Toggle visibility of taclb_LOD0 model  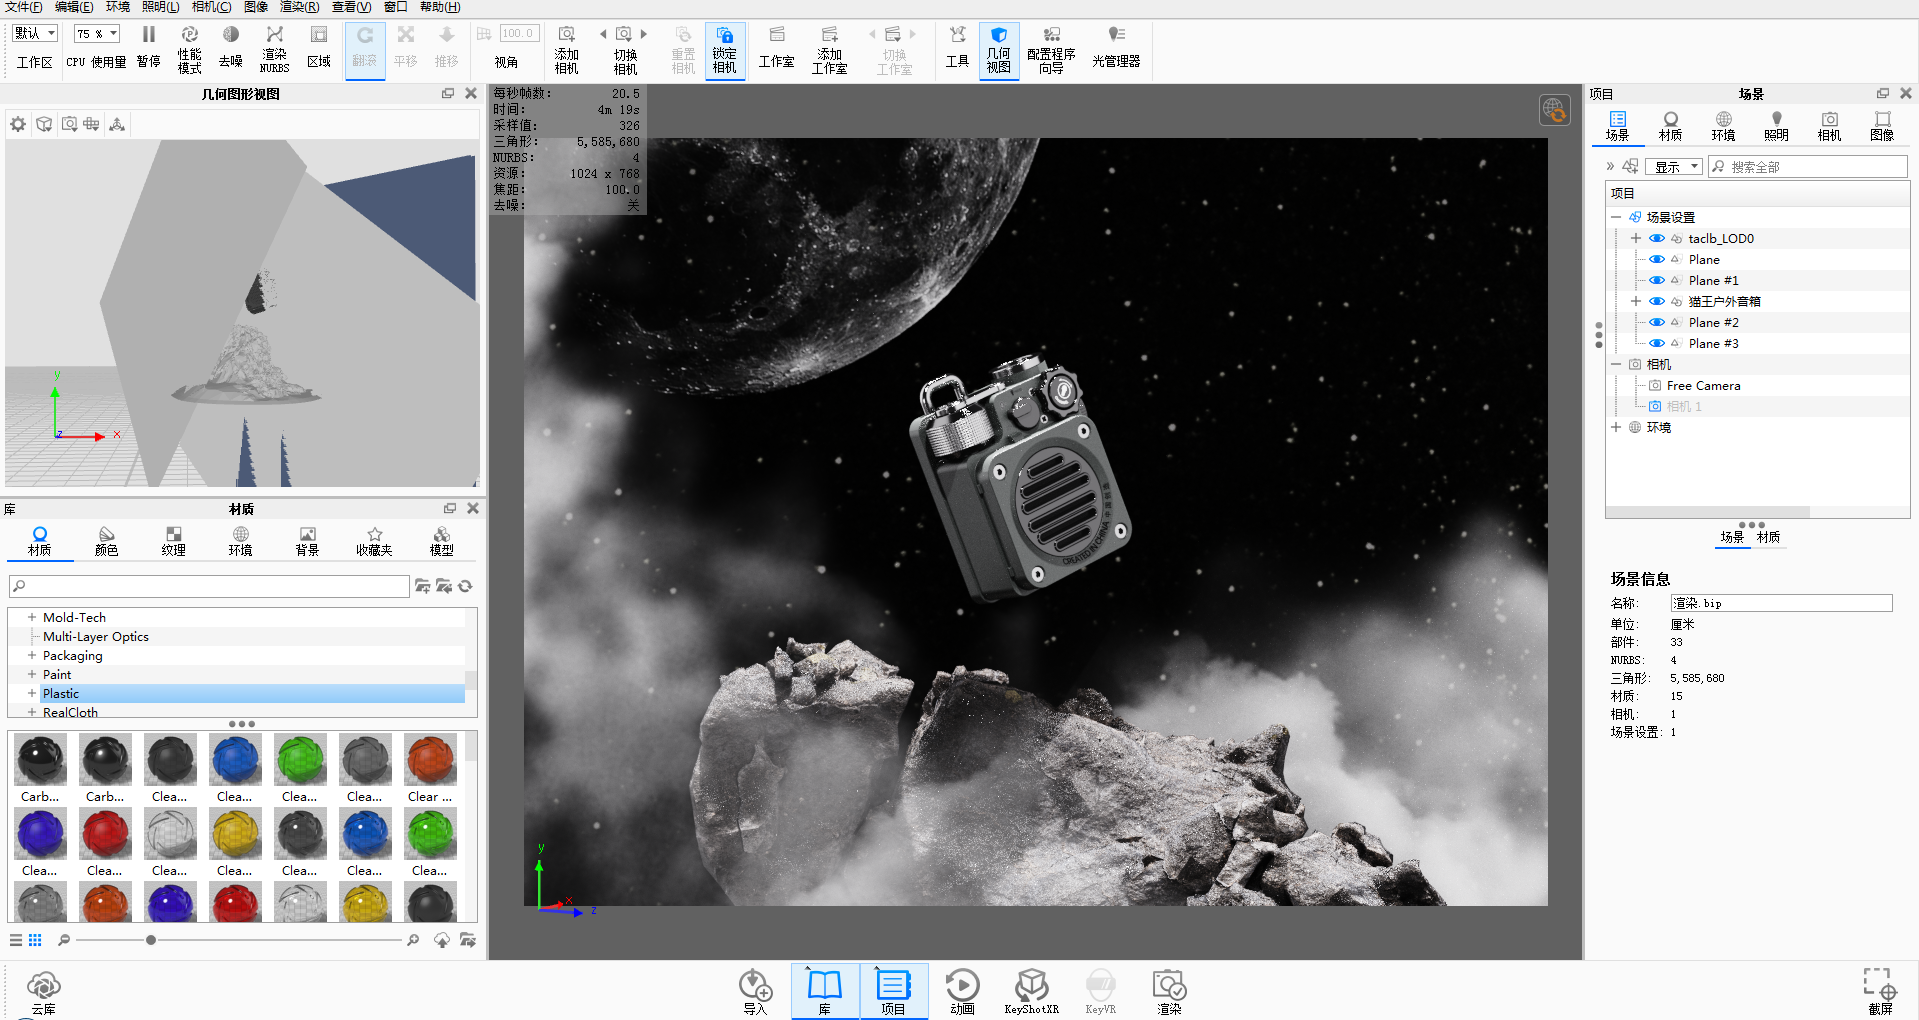(x=1657, y=239)
